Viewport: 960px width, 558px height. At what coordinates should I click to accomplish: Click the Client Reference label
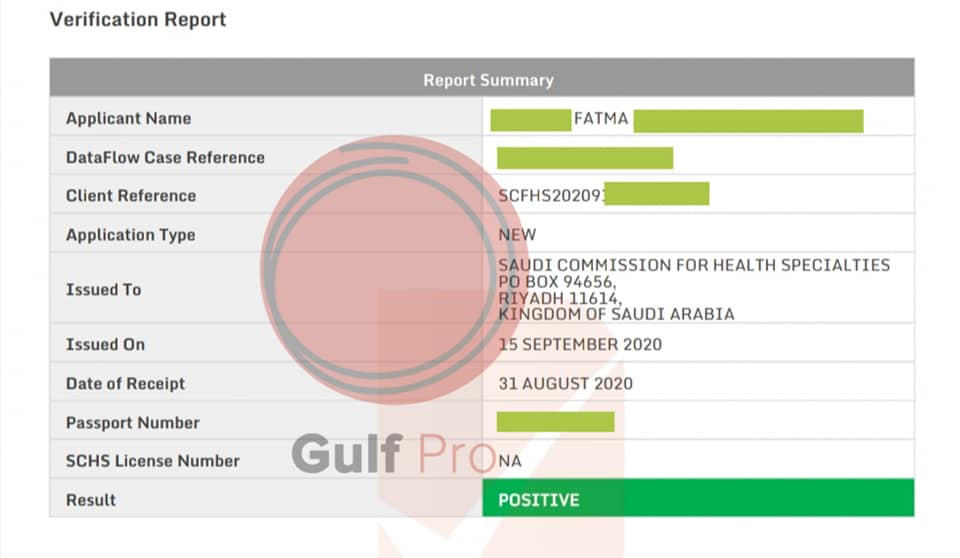coord(131,196)
